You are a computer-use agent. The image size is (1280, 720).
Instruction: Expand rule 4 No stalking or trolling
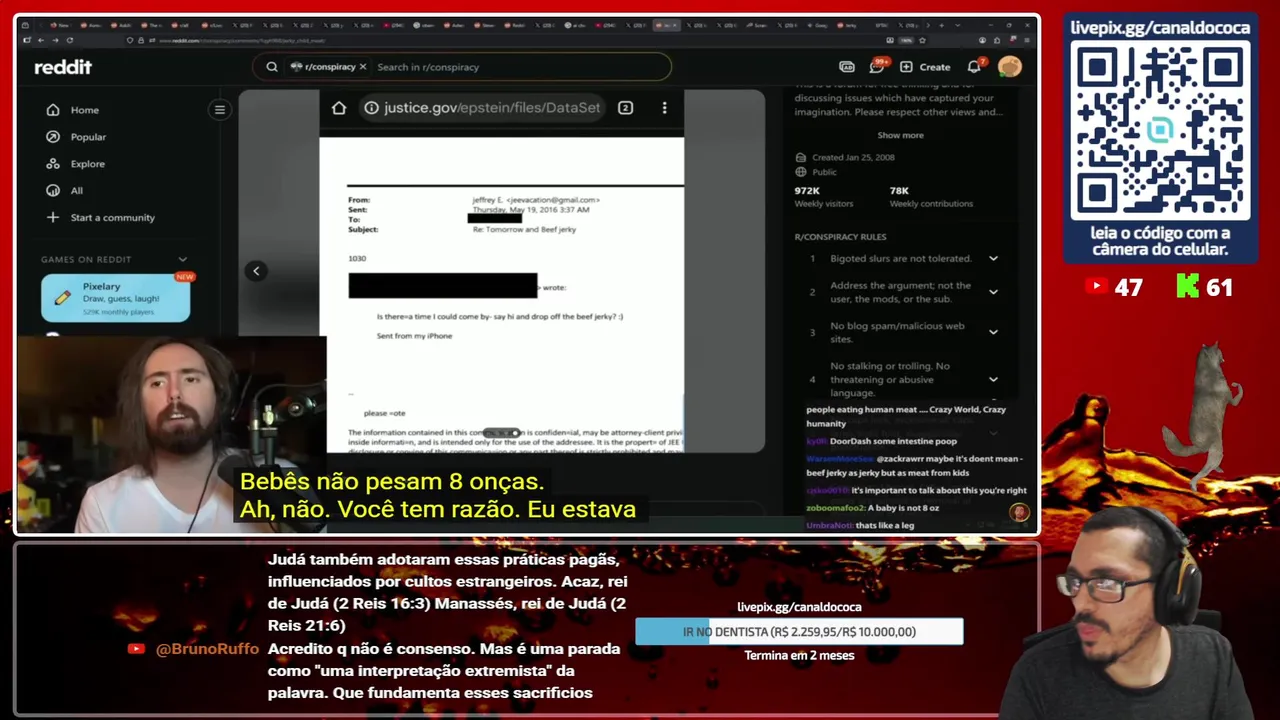[993, 379]
